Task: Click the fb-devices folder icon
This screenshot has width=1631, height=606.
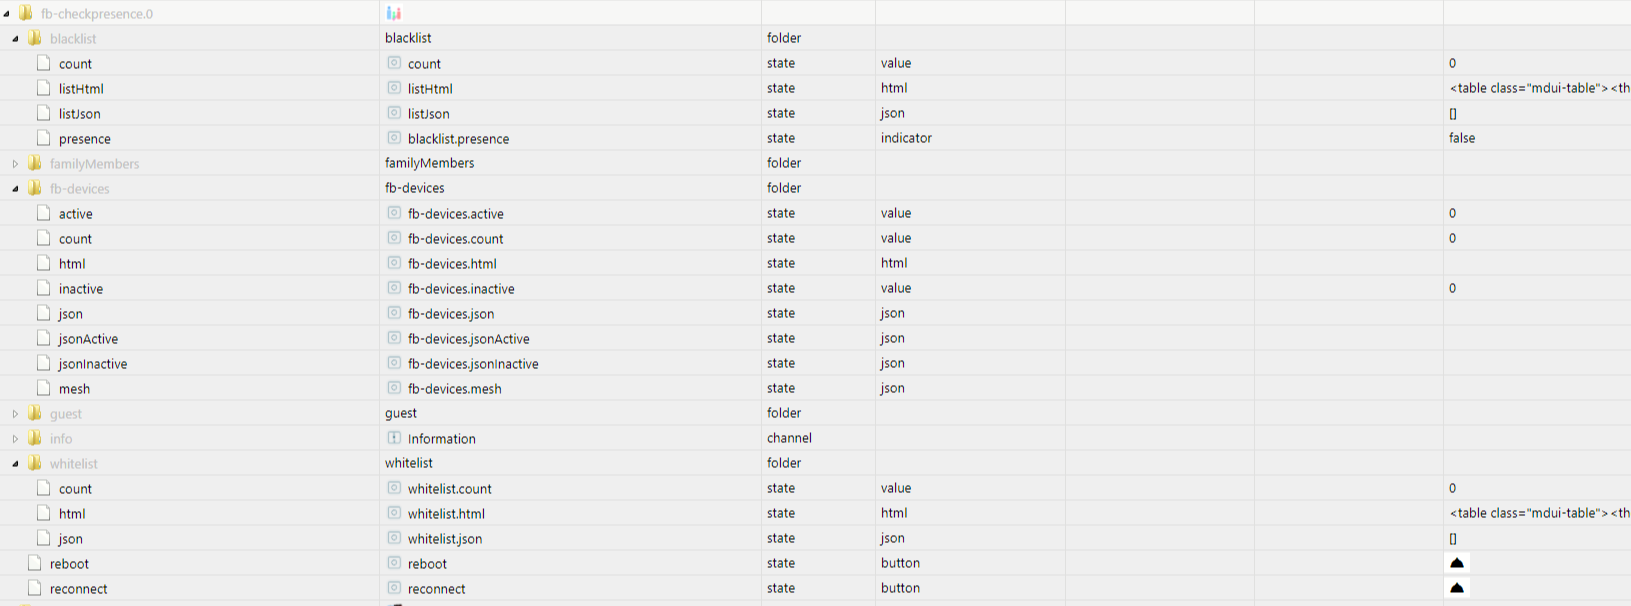Action: 35,188
